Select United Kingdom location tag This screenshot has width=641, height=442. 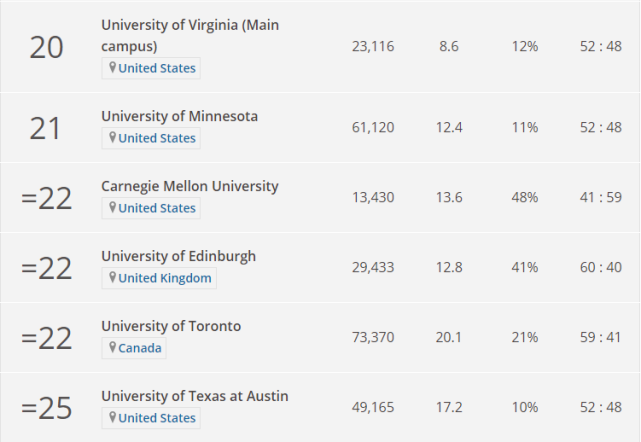pos(164,278)
